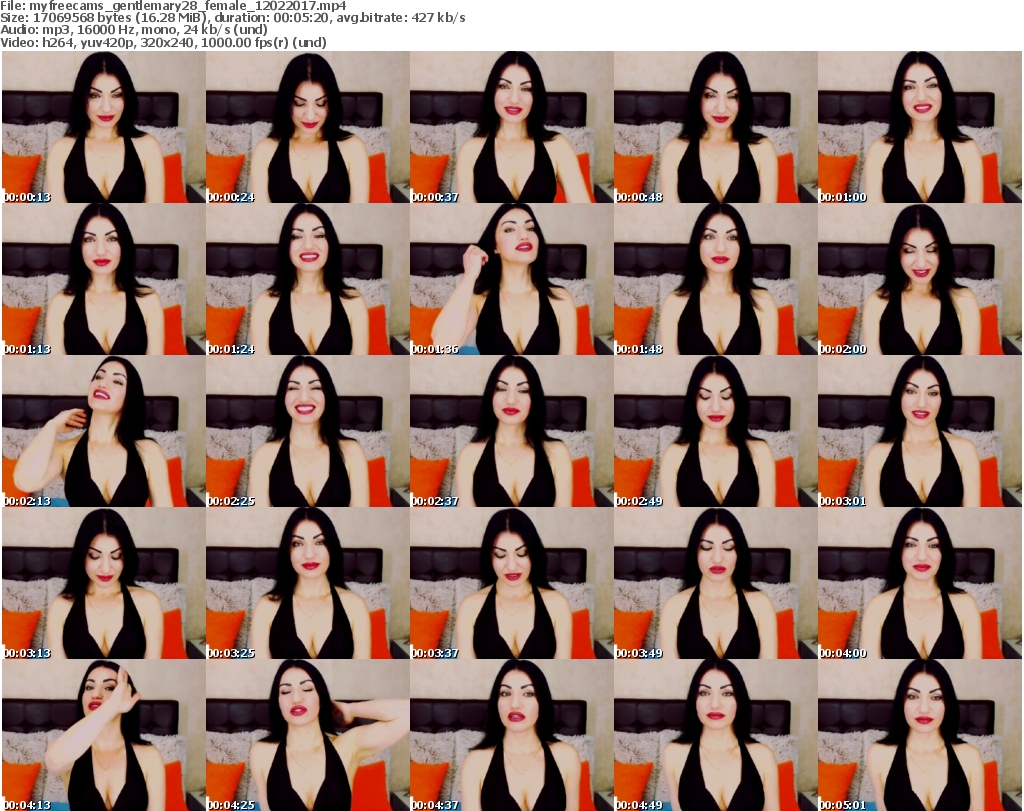Image resolution: width=1024 pixels, height=811 pixels.
Task: Click the Video line reading h264, yuv420p
Action: point(163,42)
